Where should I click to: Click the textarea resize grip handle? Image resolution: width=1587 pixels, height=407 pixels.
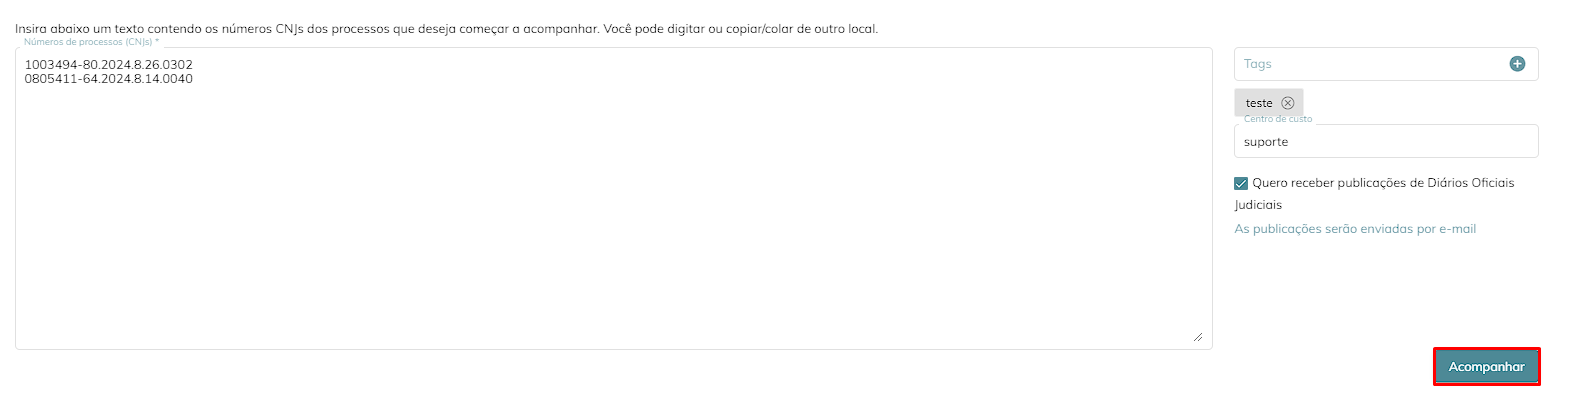1198,337
